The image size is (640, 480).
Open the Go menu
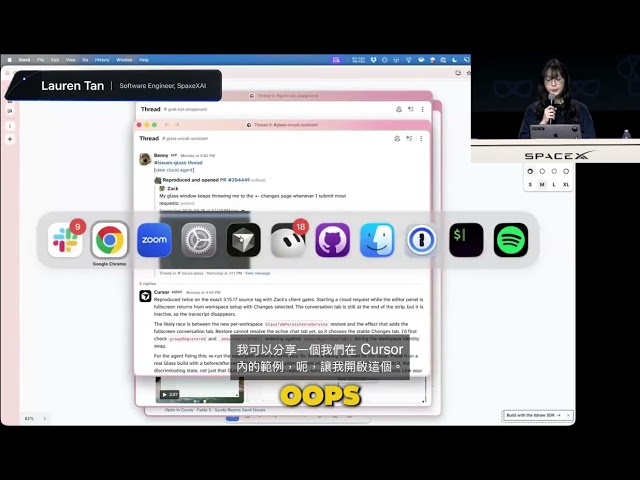[85, 60]
